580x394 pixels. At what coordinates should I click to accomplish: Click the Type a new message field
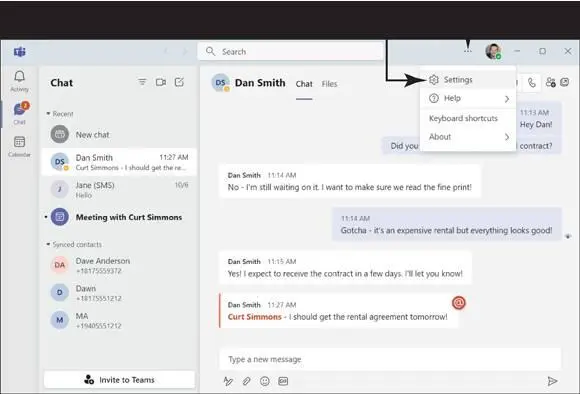pos(390,359)
